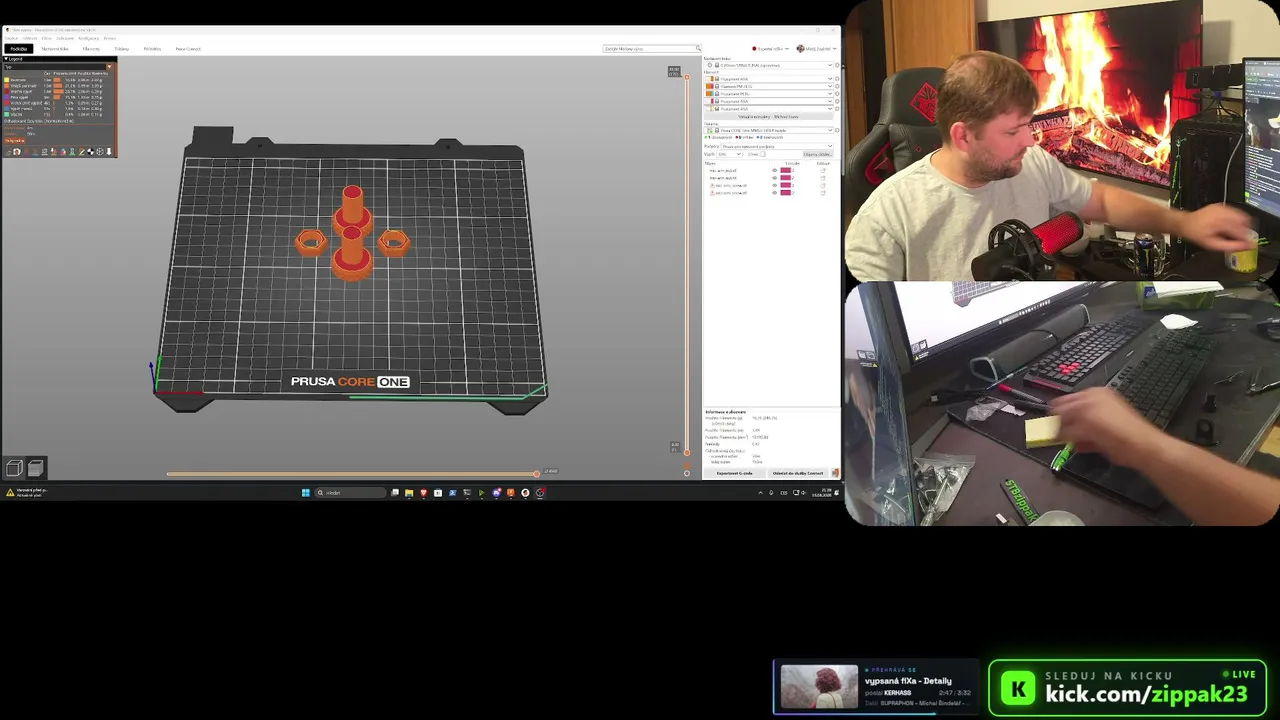1280x720 pixels.
Task: Switch to sliced preview layers icon
Action: tap(35, 468)
